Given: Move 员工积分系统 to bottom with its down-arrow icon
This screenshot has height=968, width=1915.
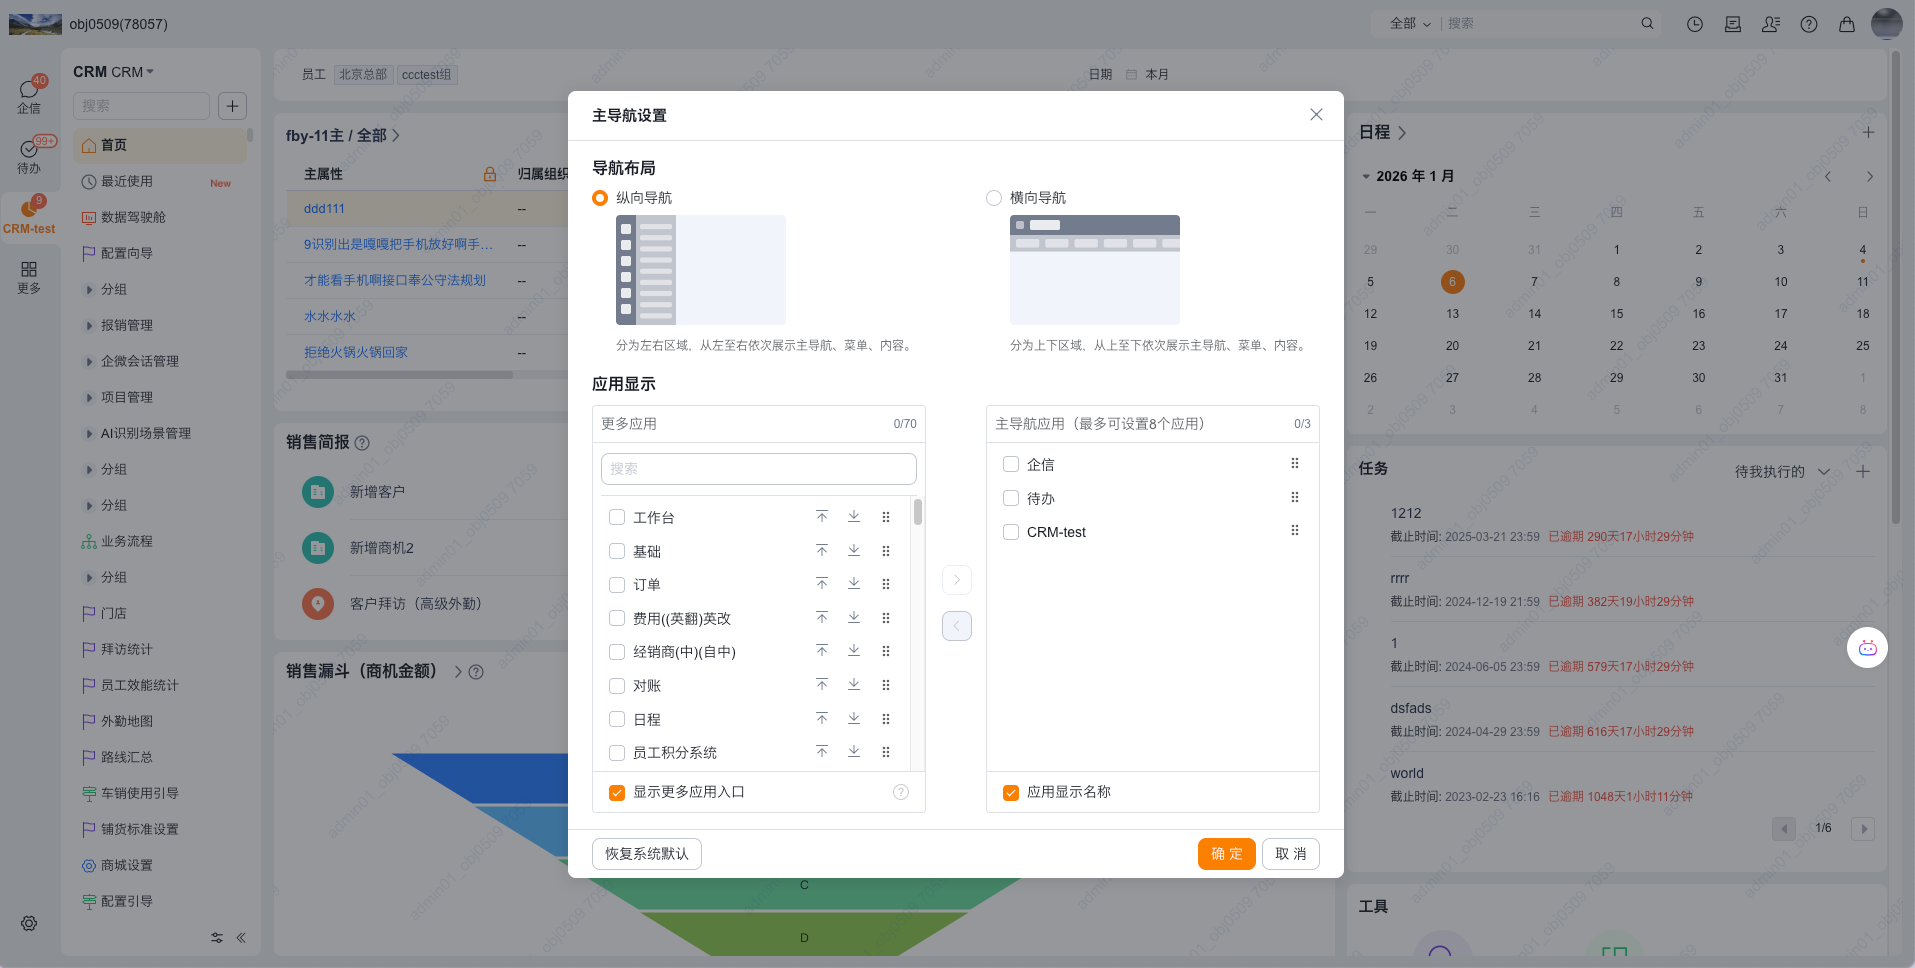Looking at the screenshot, I should 854,752.
